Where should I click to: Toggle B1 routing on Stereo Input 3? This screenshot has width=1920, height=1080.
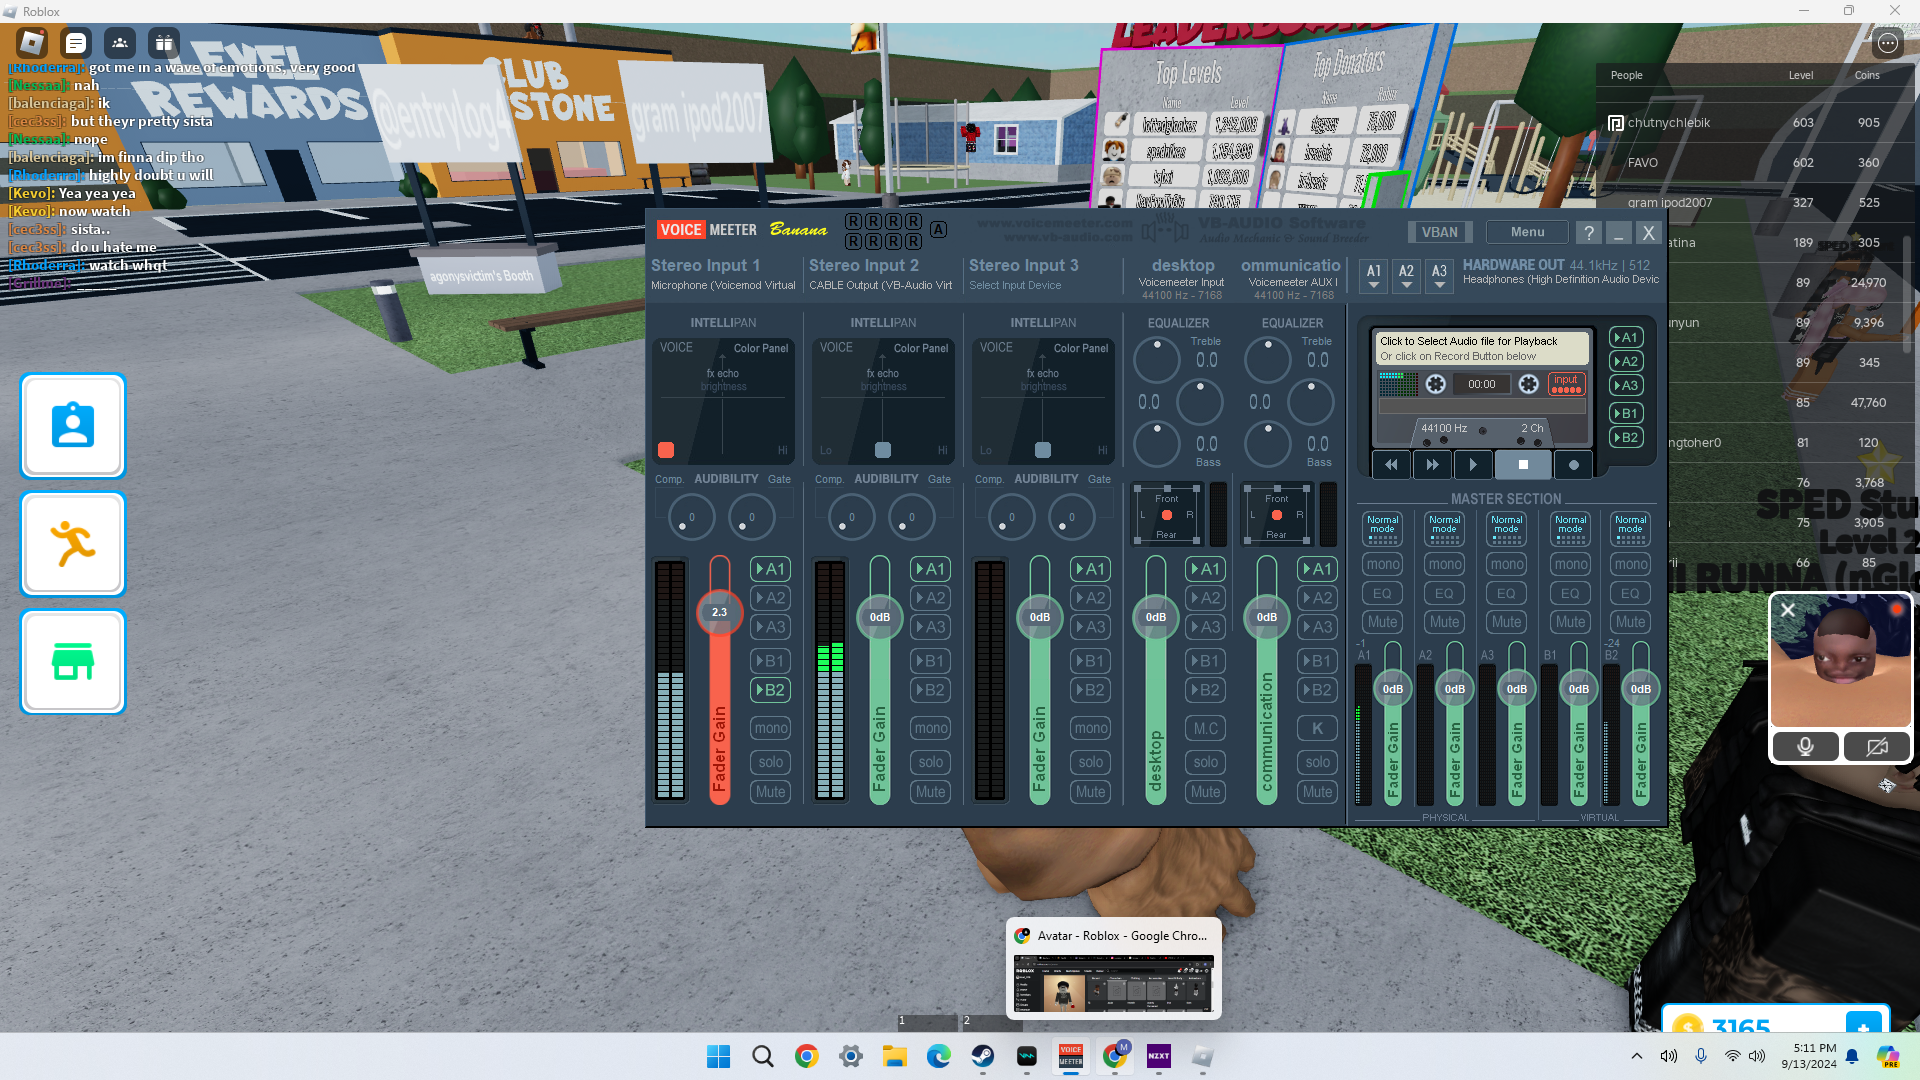(x=1090, y=661)
